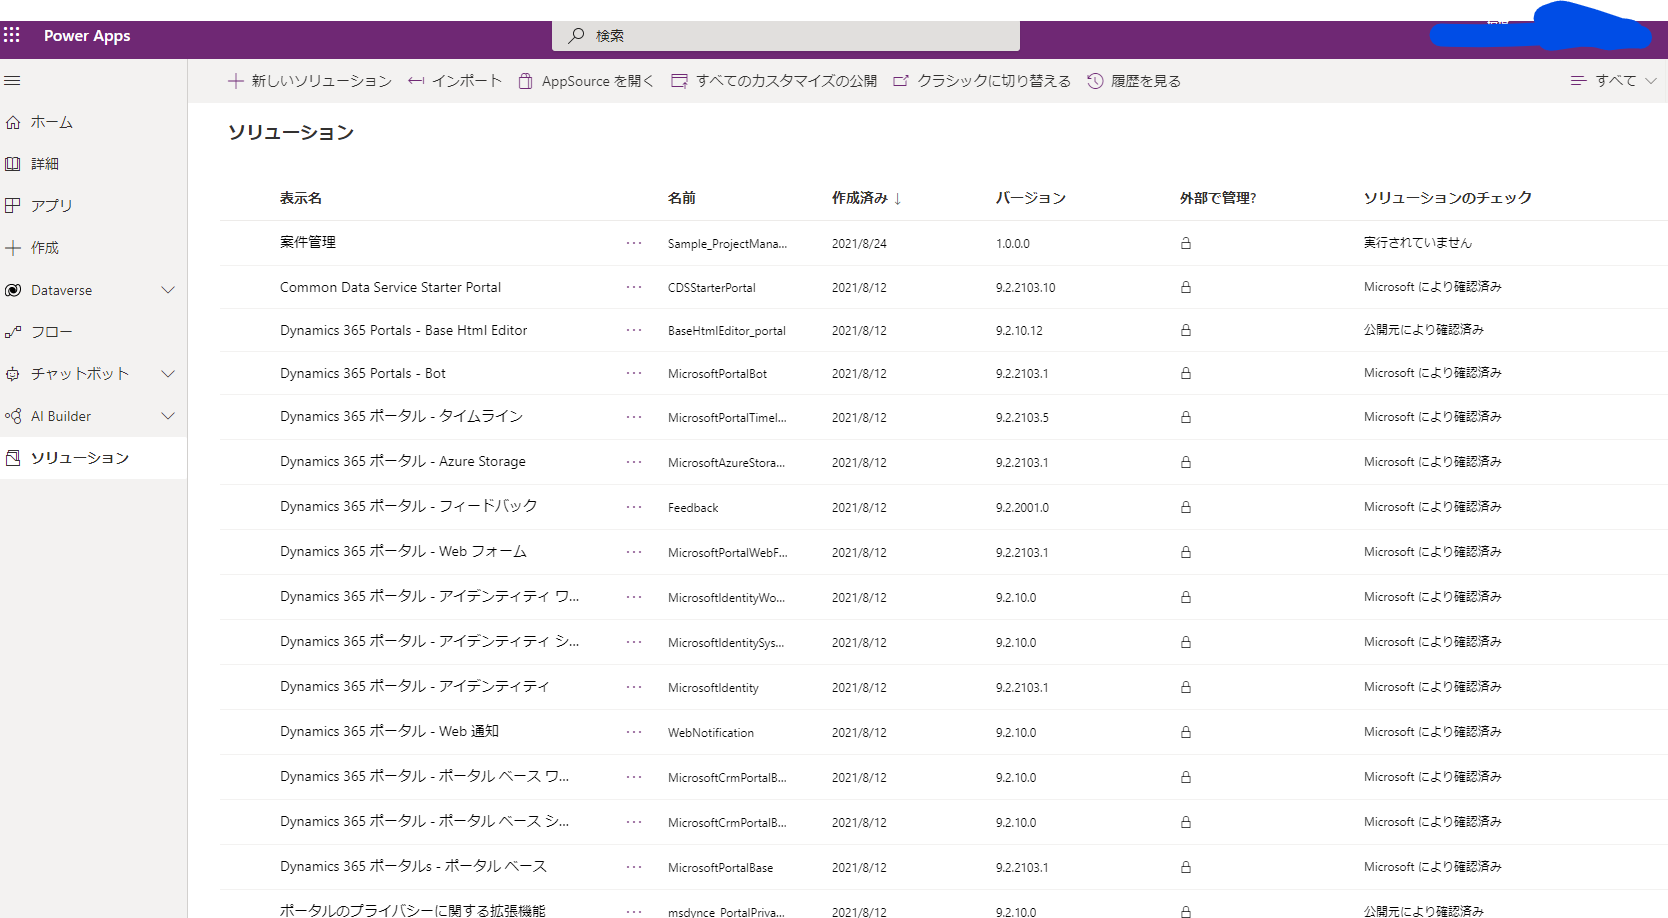This screenshot has height=918, width=1668.
Task: Sort by 外部で管理? column header
Action: point(1218,198)
